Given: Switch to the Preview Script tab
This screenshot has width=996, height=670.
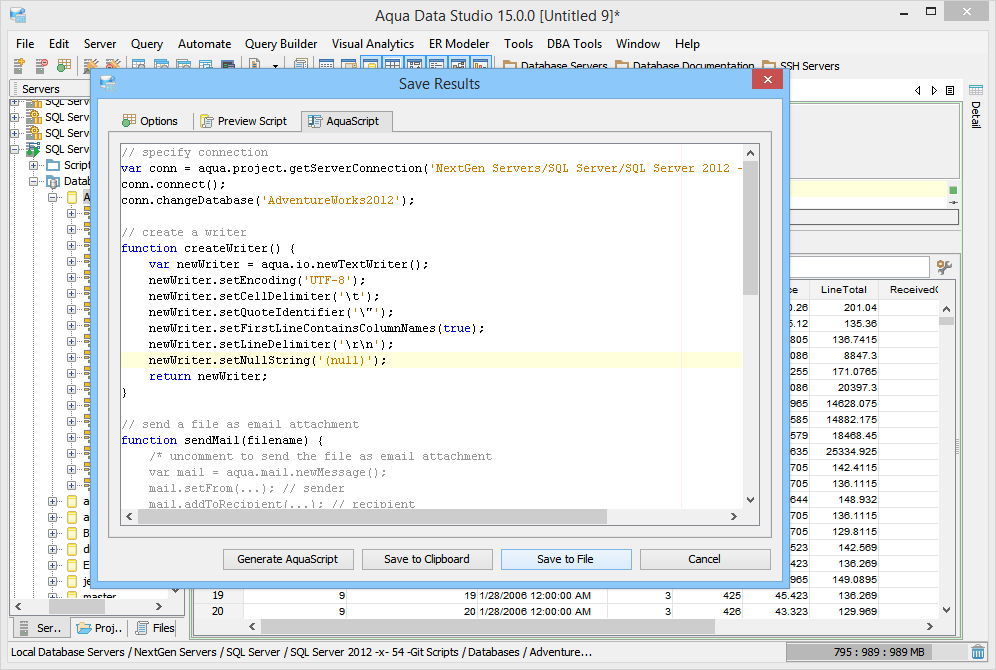Looking at the screenshot, I should click(244, 121).
